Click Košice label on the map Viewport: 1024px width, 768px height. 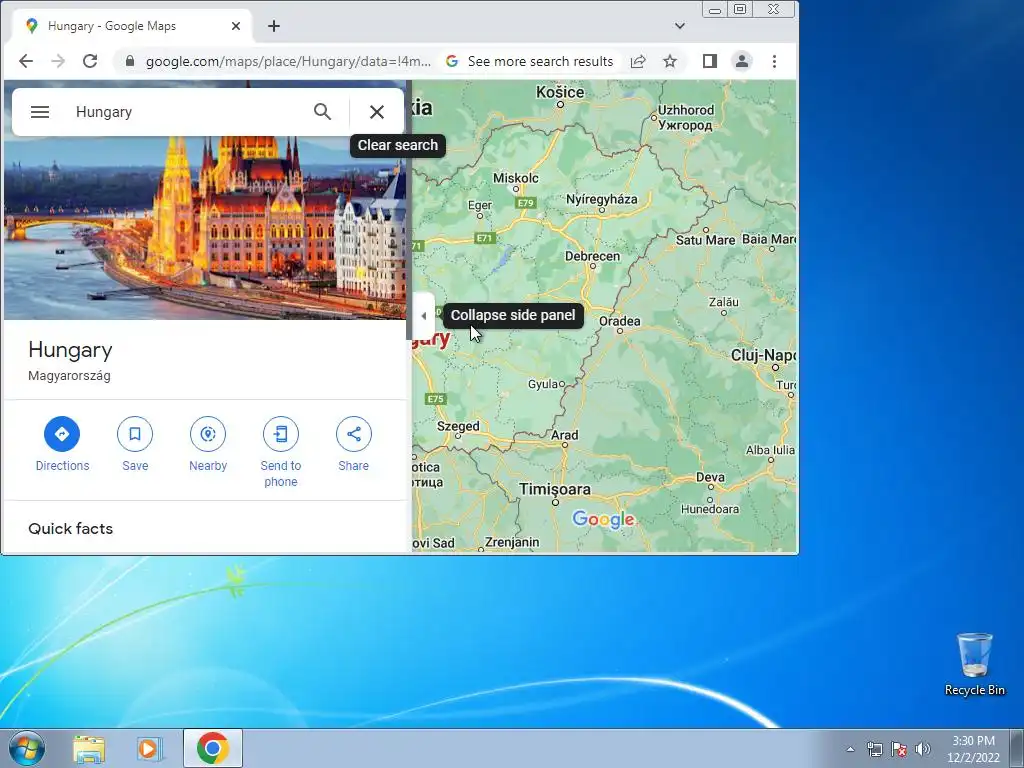click(x=560, y=92)
